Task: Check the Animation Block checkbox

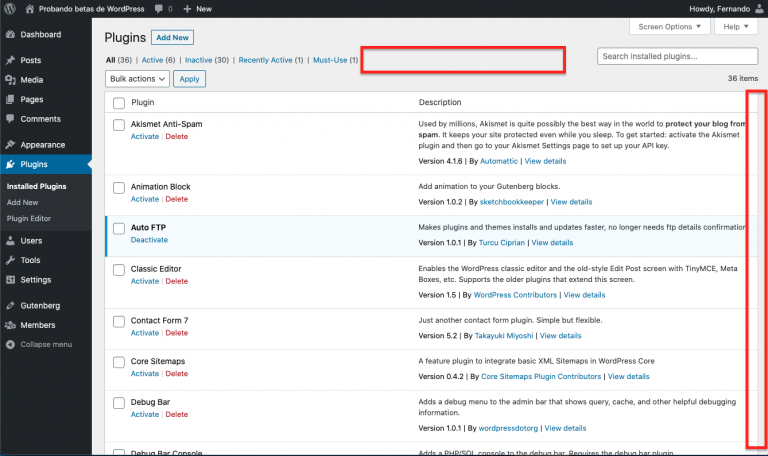Action: tap(119, 188)
